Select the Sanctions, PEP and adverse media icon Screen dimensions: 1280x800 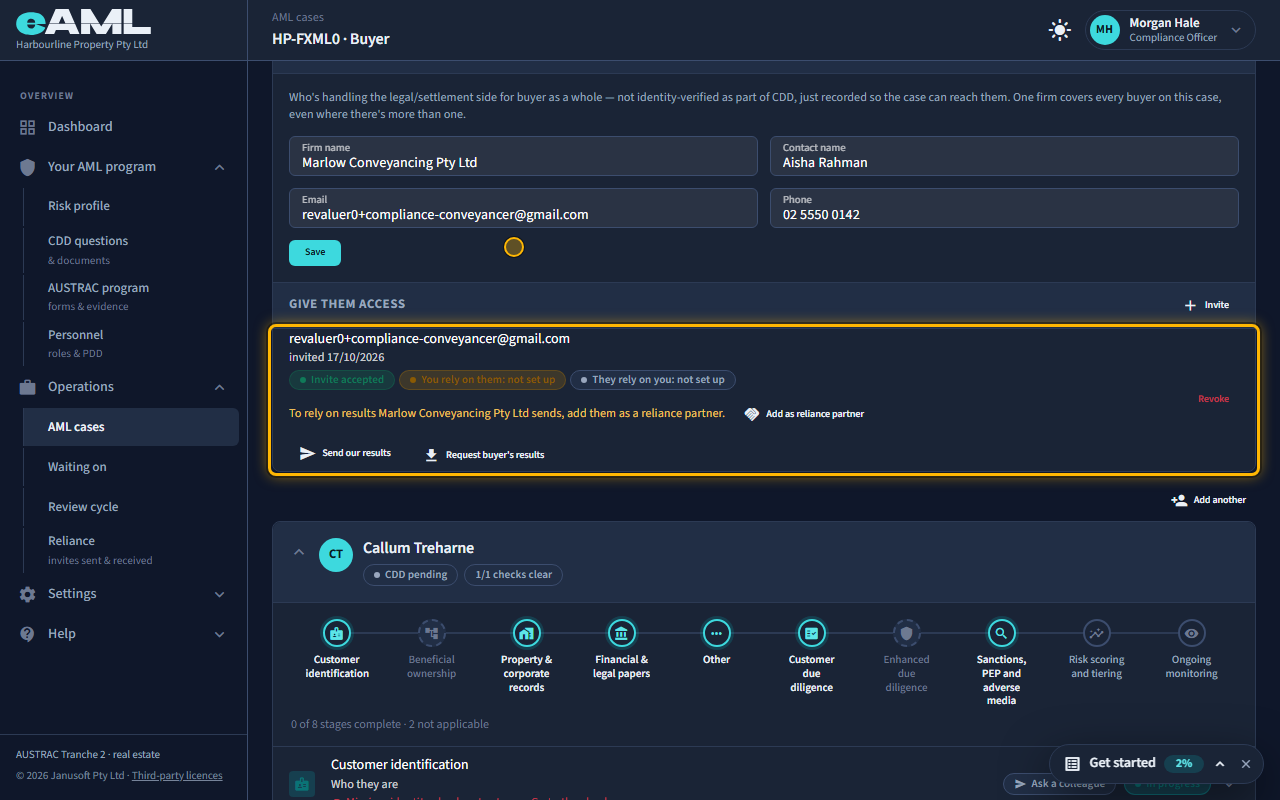coord(1001,633)
